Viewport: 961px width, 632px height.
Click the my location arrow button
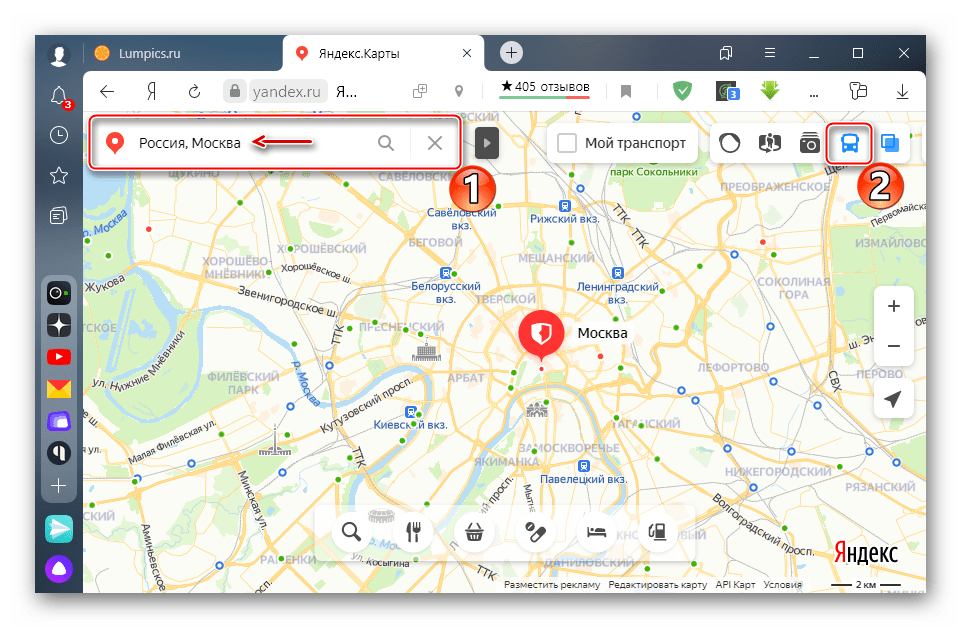[893, 399]
